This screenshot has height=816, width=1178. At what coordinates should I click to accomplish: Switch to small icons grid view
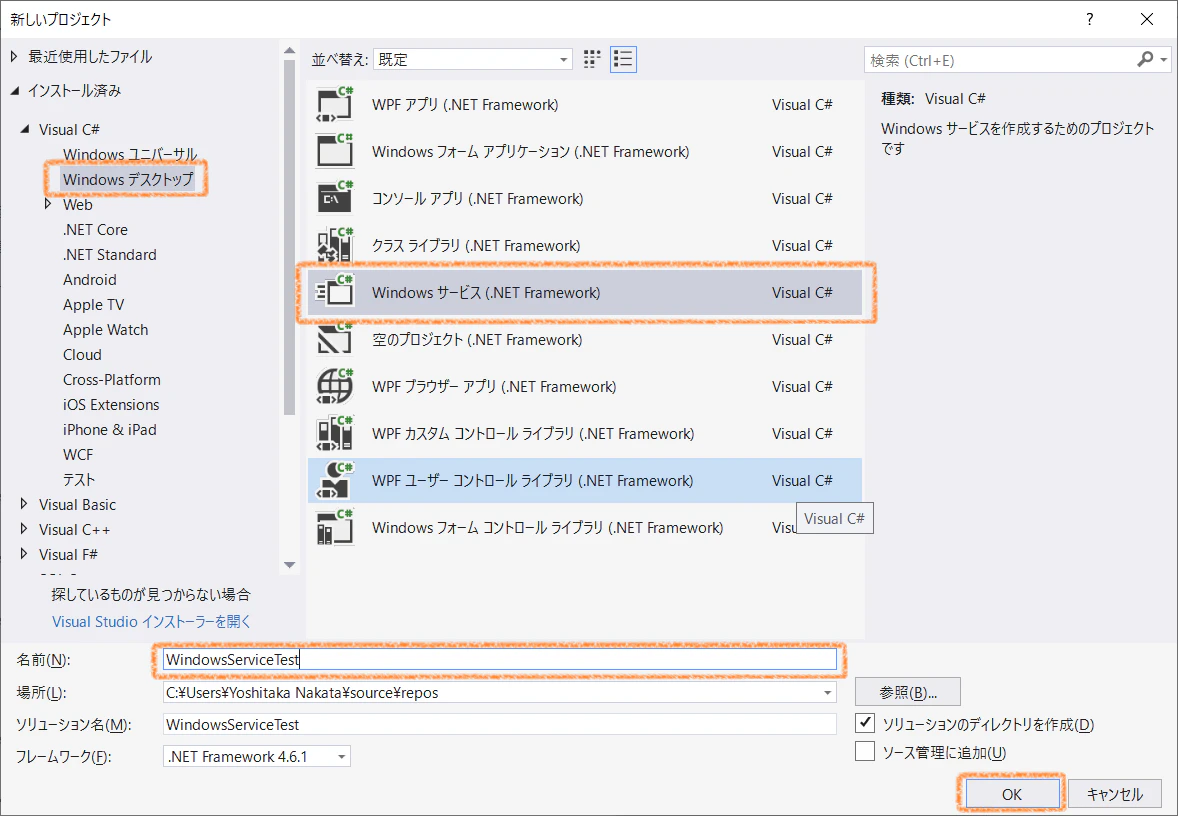[x=592, y=59]
